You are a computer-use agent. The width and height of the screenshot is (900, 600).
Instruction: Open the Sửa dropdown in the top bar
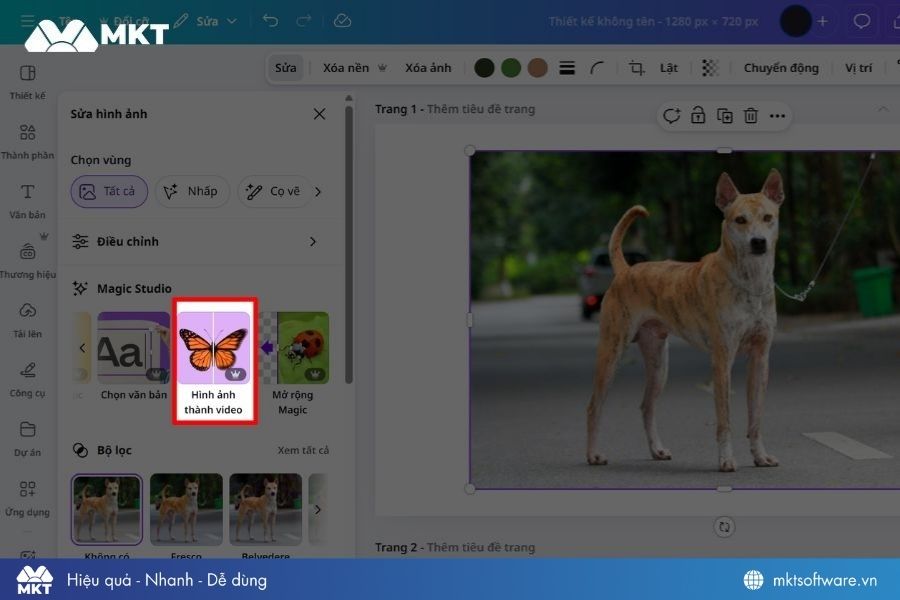coord(210,19)
